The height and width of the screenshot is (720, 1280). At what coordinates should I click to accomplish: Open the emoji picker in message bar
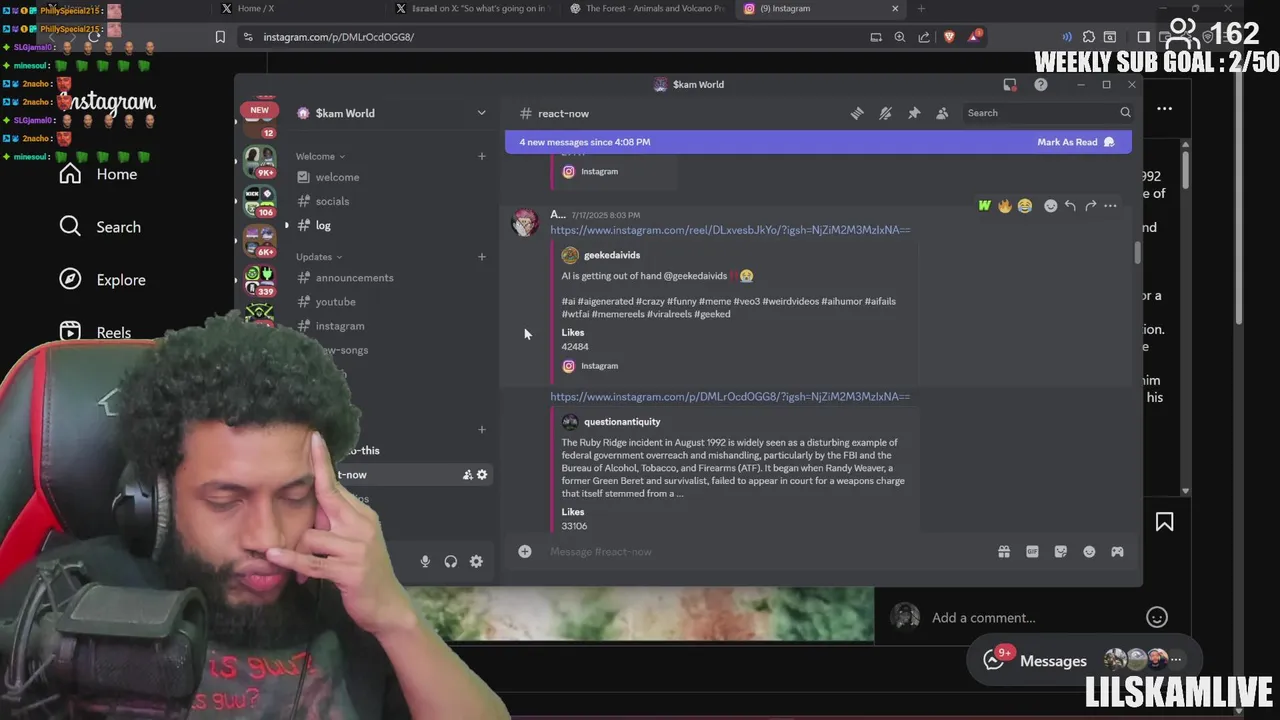coord(1089,552)
